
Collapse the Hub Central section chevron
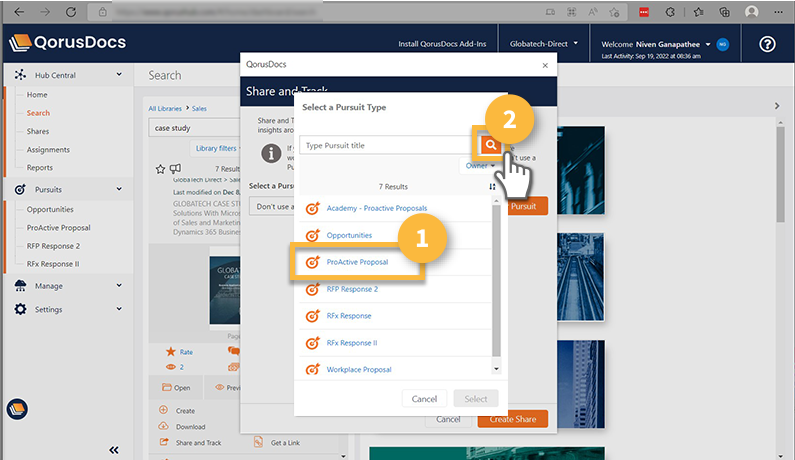(x=119, y=75)
